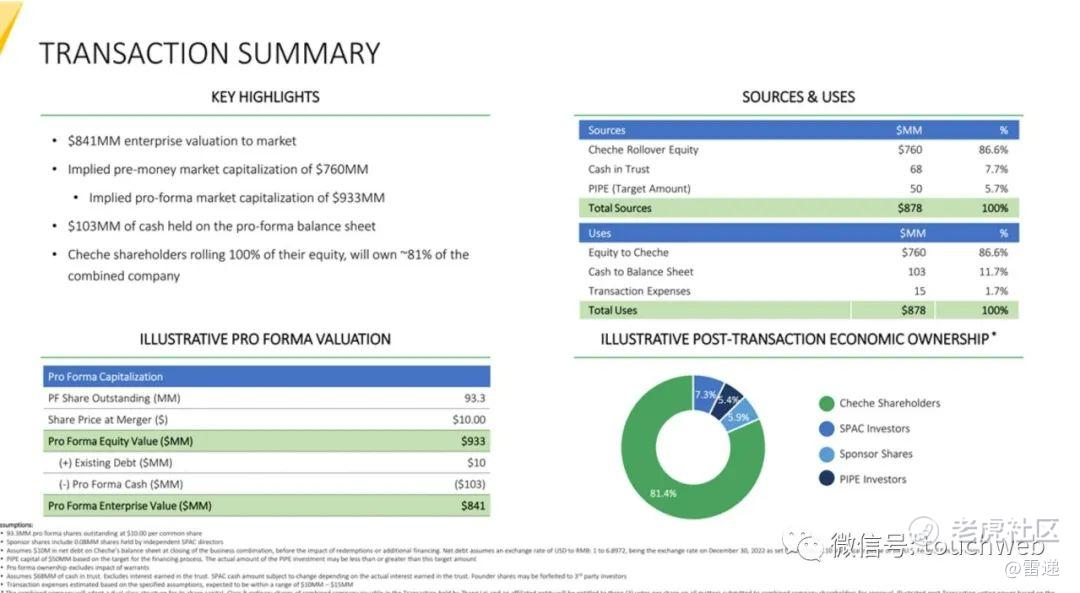This screenshot has height=593, width=1080.
Task: Click the PIPE Investors dark navy legend dot
Action: [827, 479]
